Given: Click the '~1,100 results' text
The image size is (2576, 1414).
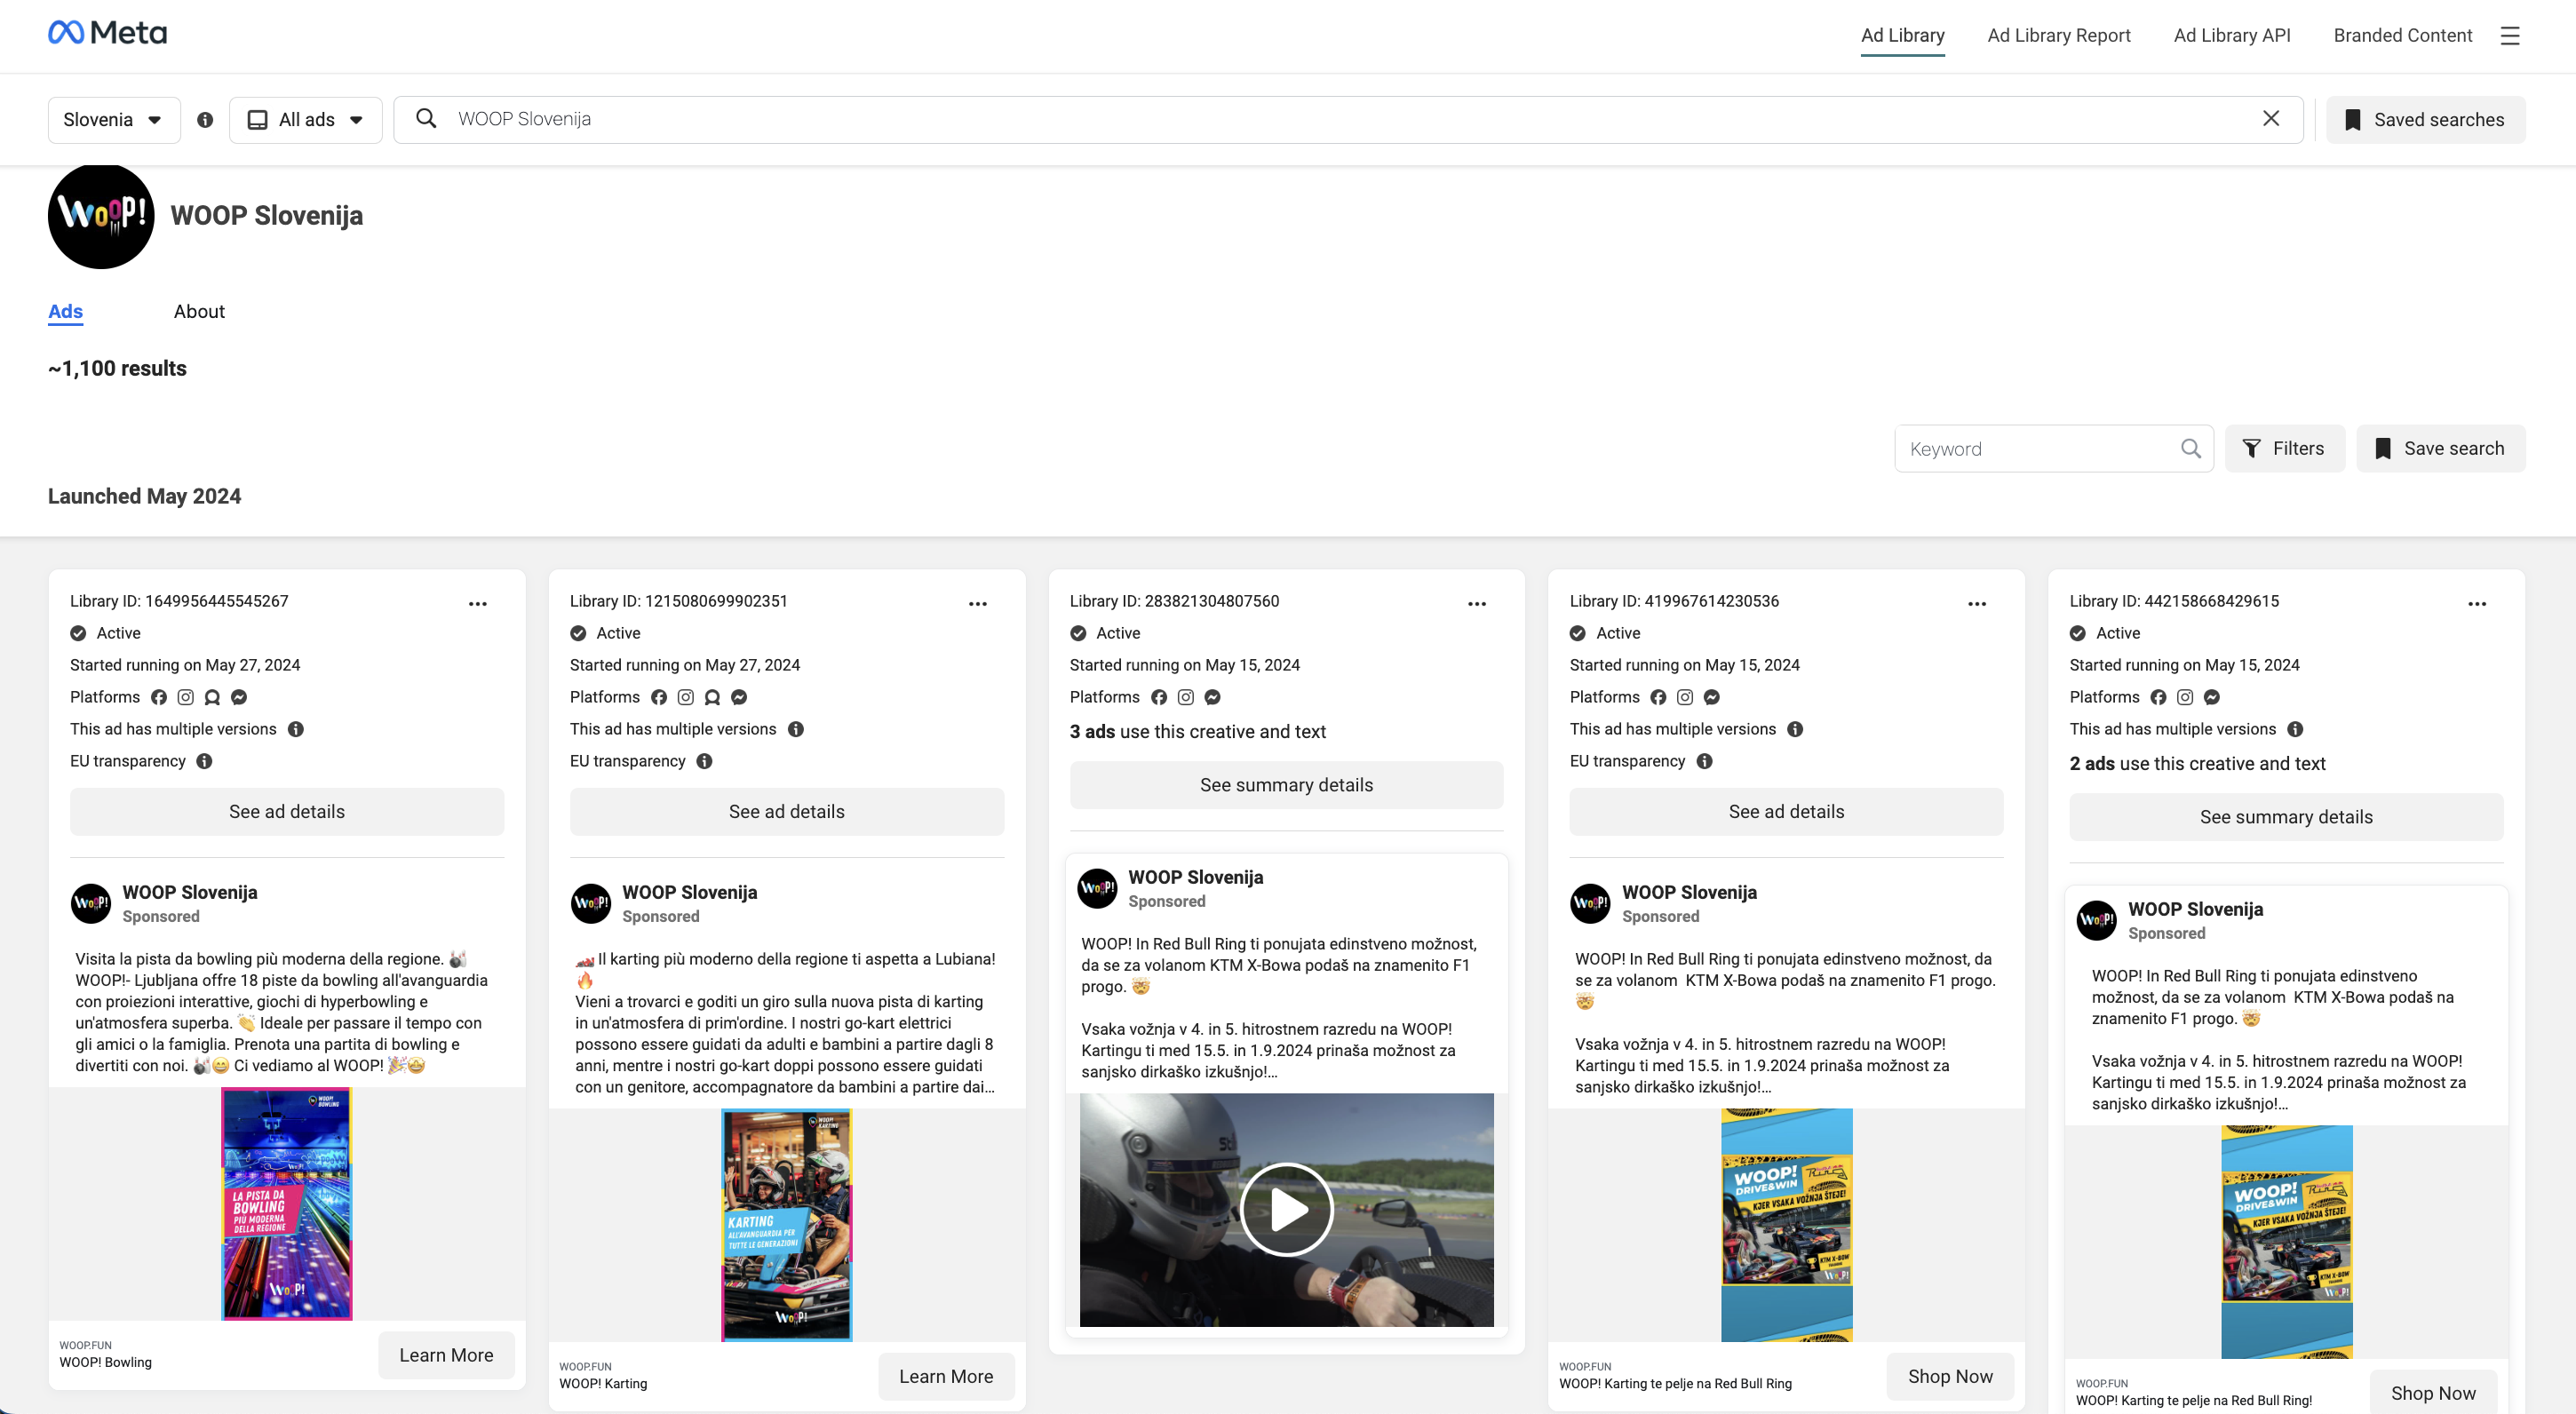Looking at the screenshot, I should click(x=117, y=369).
